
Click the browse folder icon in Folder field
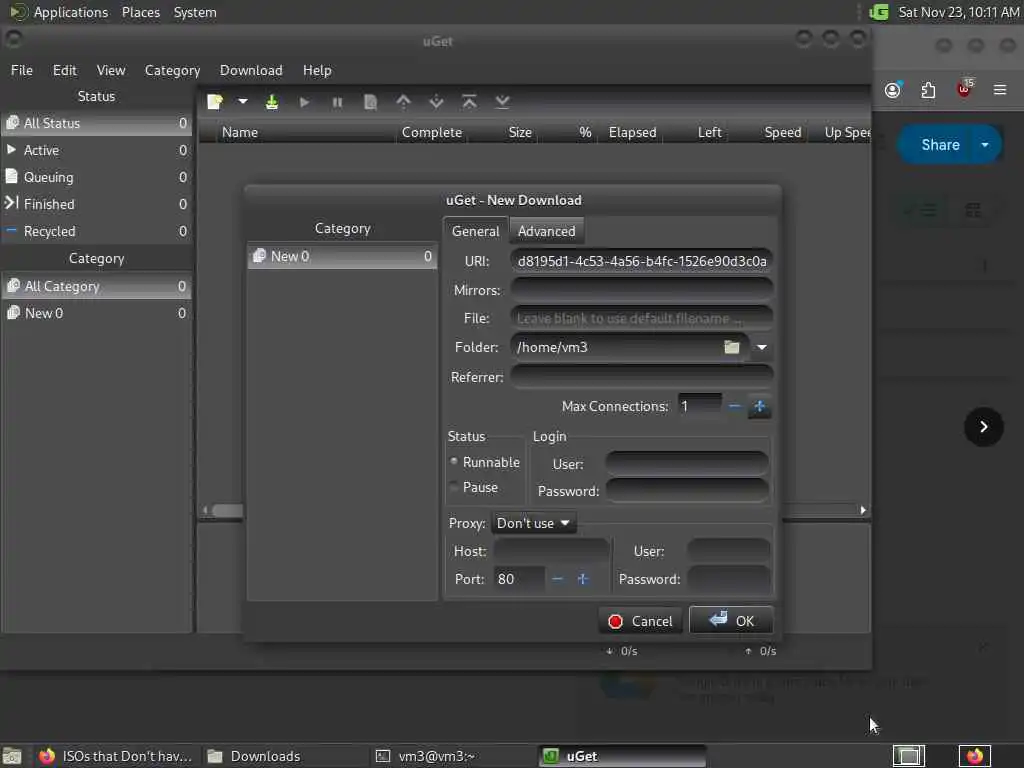click(732, 347)
